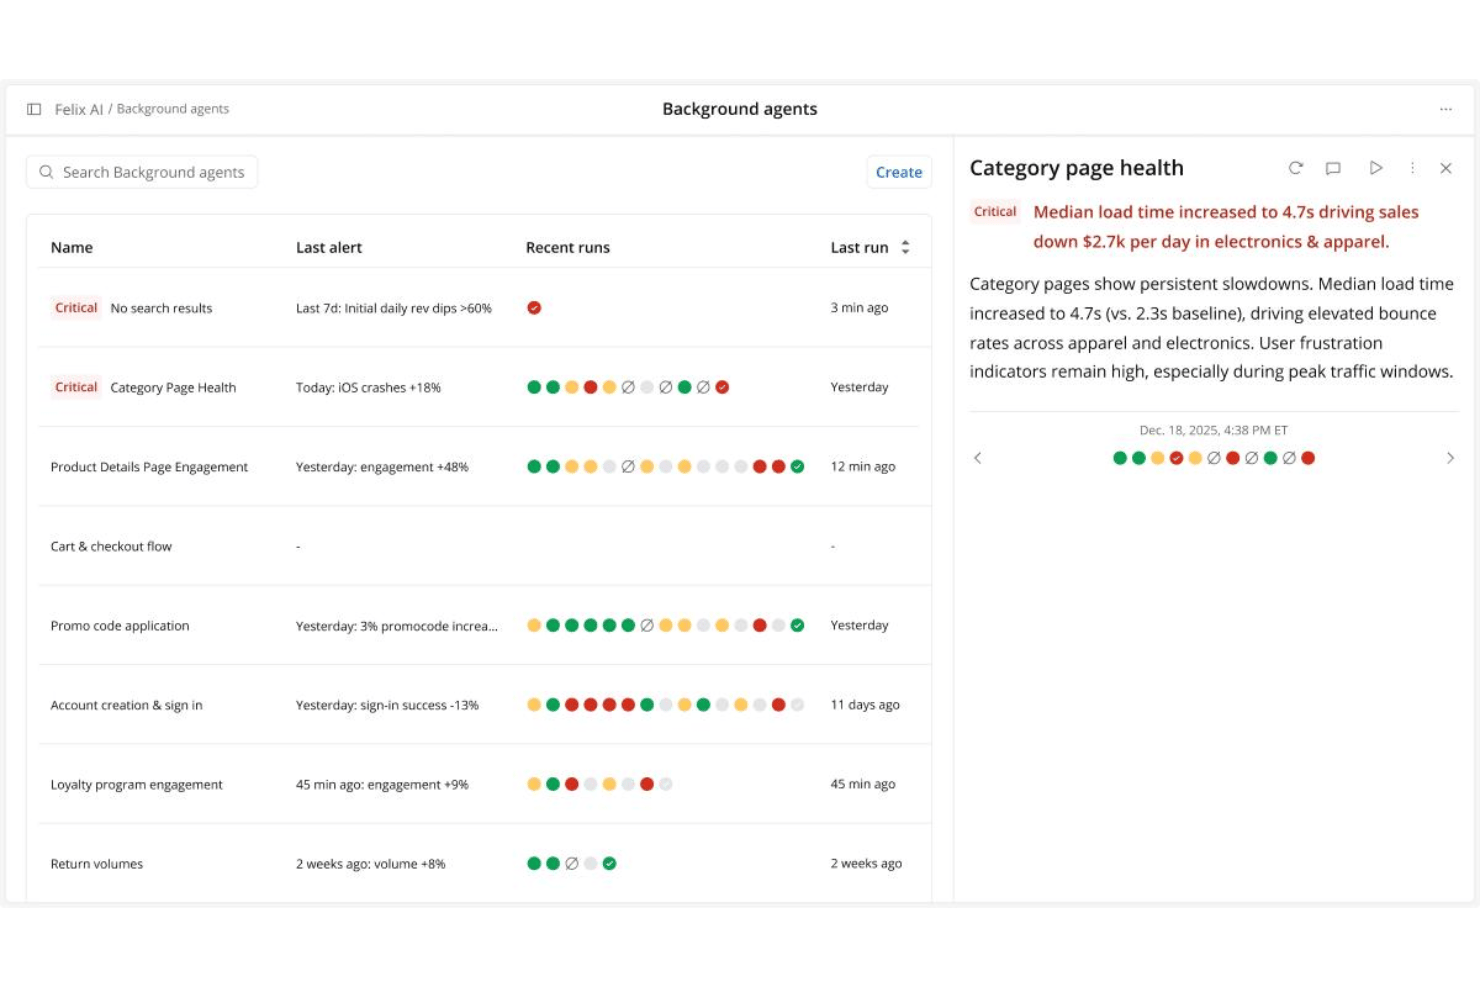
Task: Refresh Category page health panel
Action: pyautogui.click(x=1296, y=168)
